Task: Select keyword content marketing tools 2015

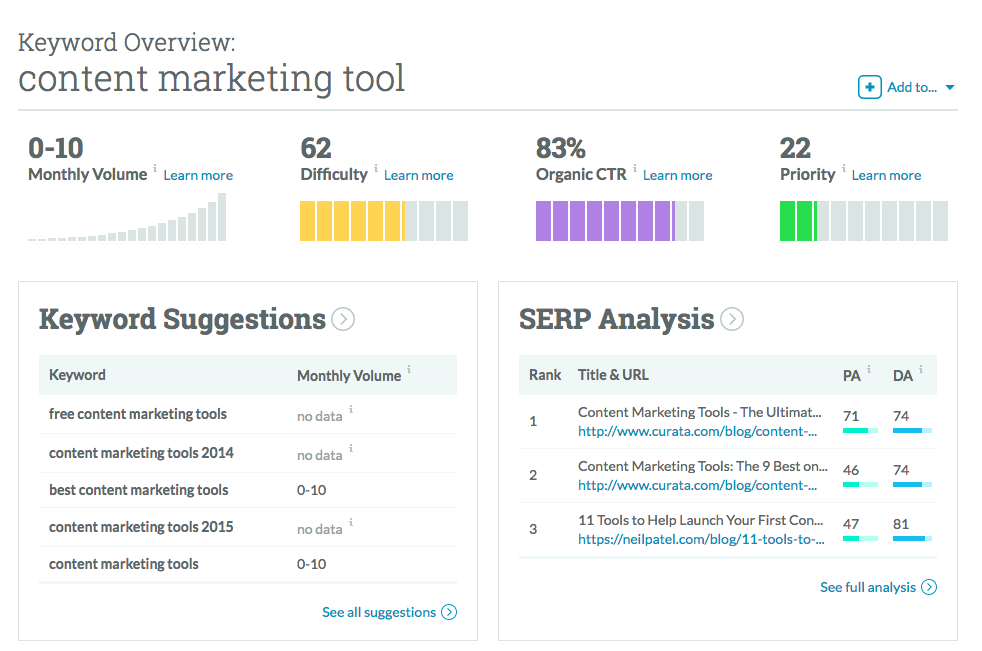Action: 141,527
